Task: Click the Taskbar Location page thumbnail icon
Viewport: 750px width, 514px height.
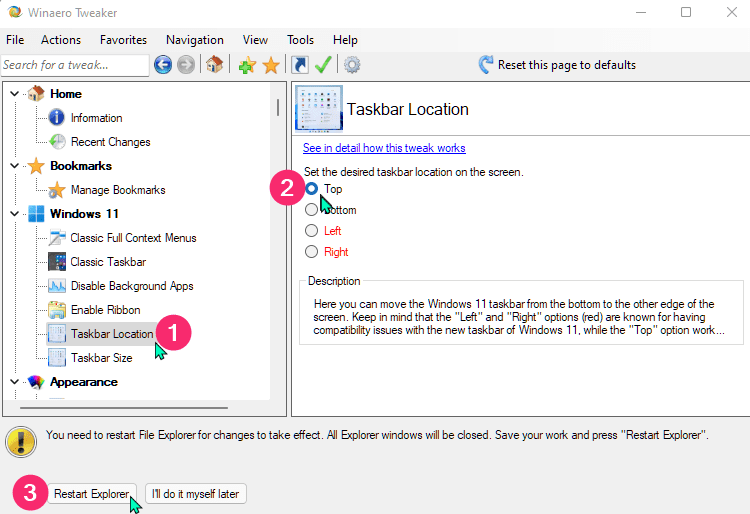Action: [319, 109]
